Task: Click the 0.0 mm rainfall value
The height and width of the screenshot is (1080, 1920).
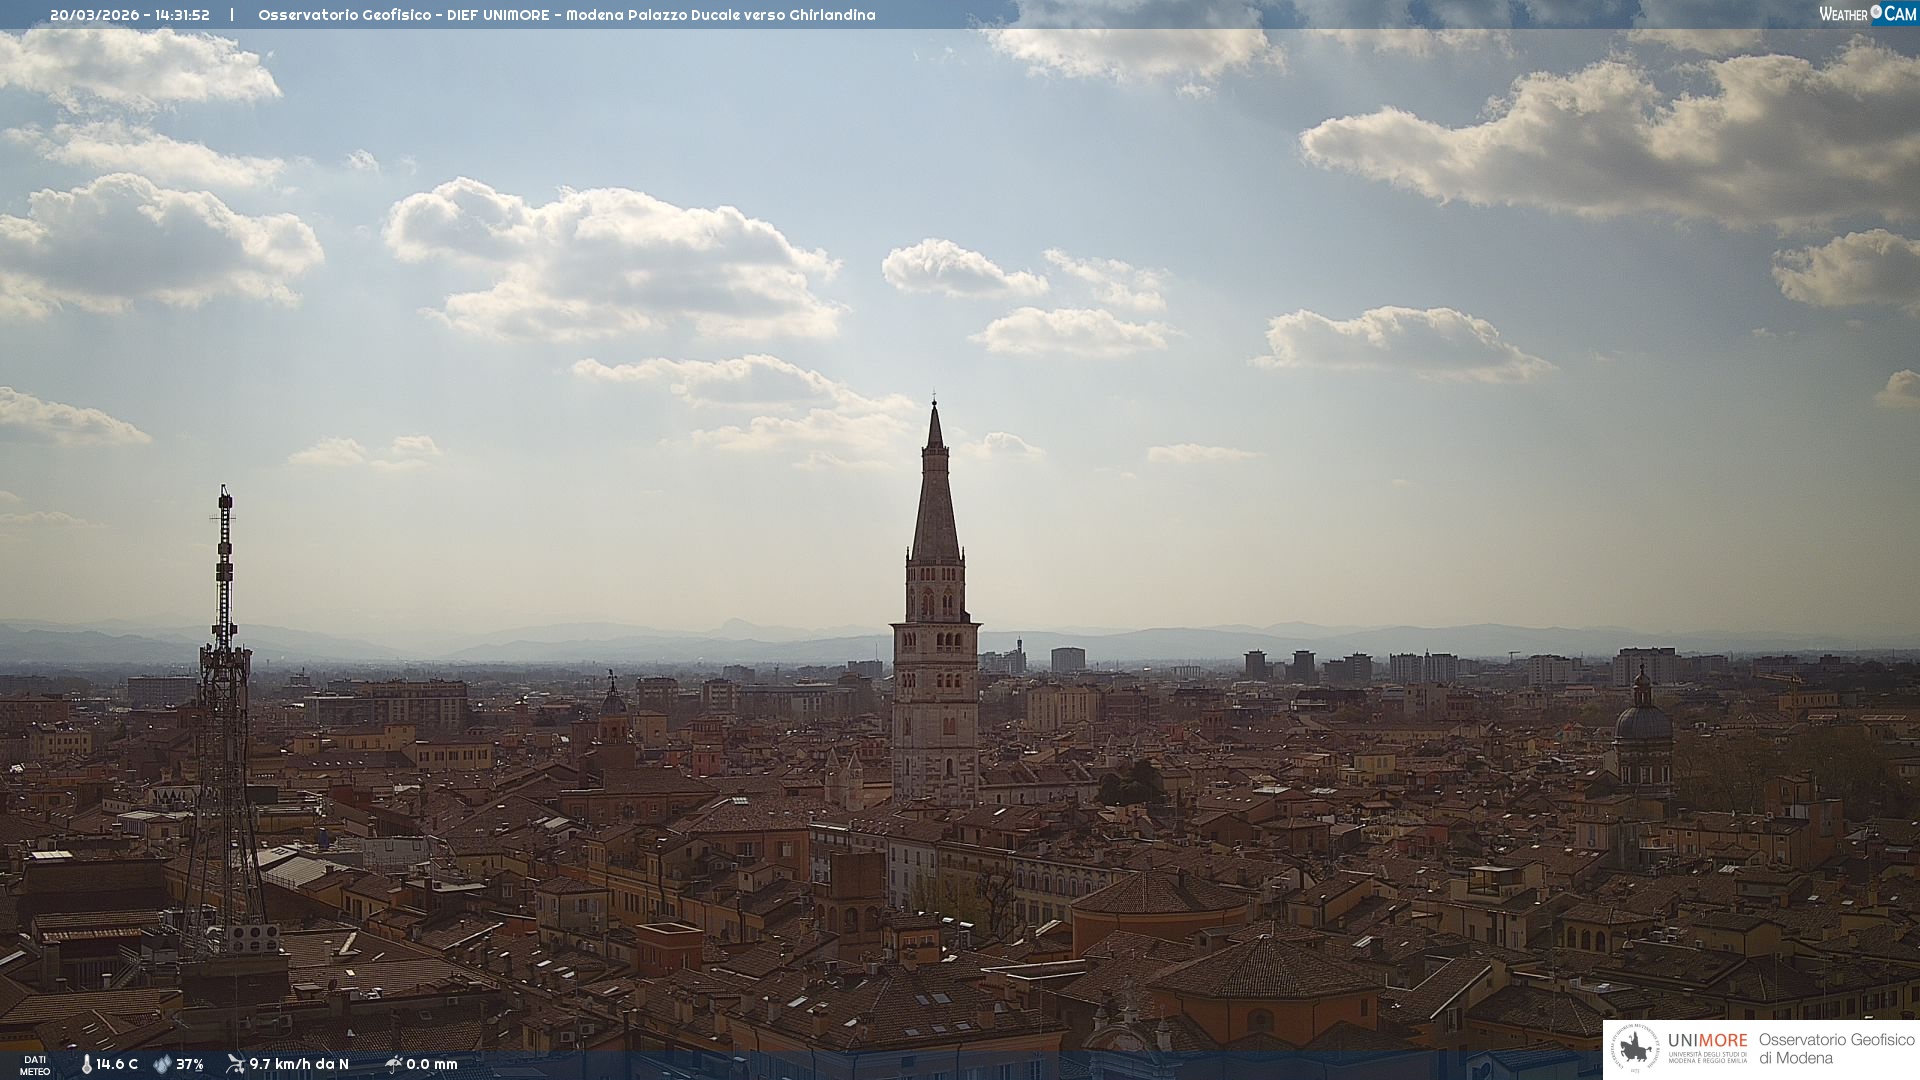Action: click(x=432, y=1064)
